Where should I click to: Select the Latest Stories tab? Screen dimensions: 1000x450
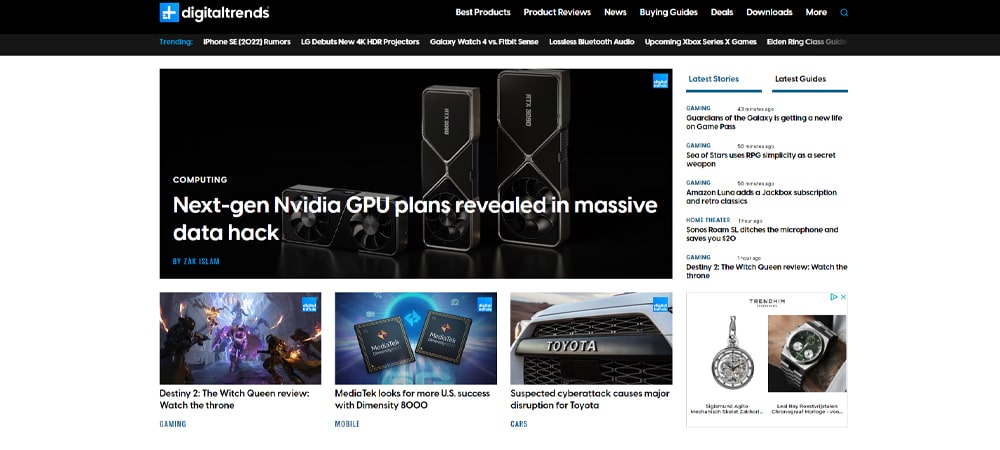(714, 79)
